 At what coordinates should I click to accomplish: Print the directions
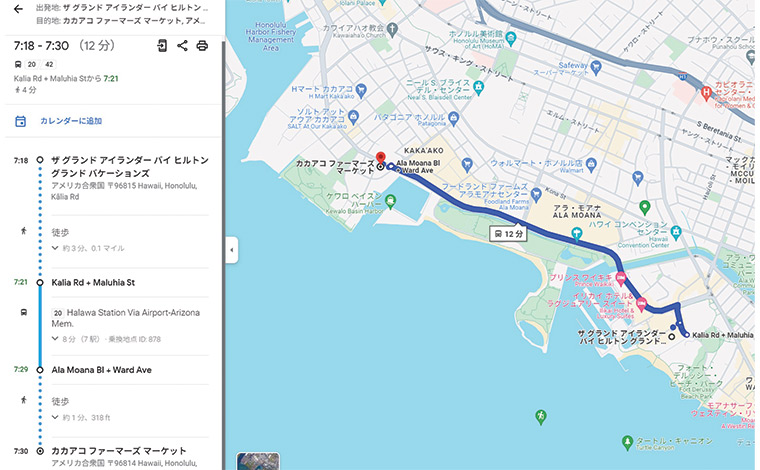202,45
